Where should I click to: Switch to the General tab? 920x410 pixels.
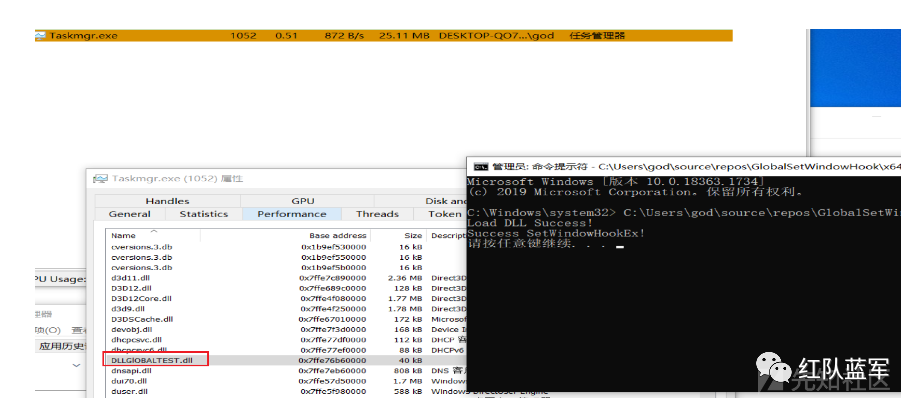[130, 214]
